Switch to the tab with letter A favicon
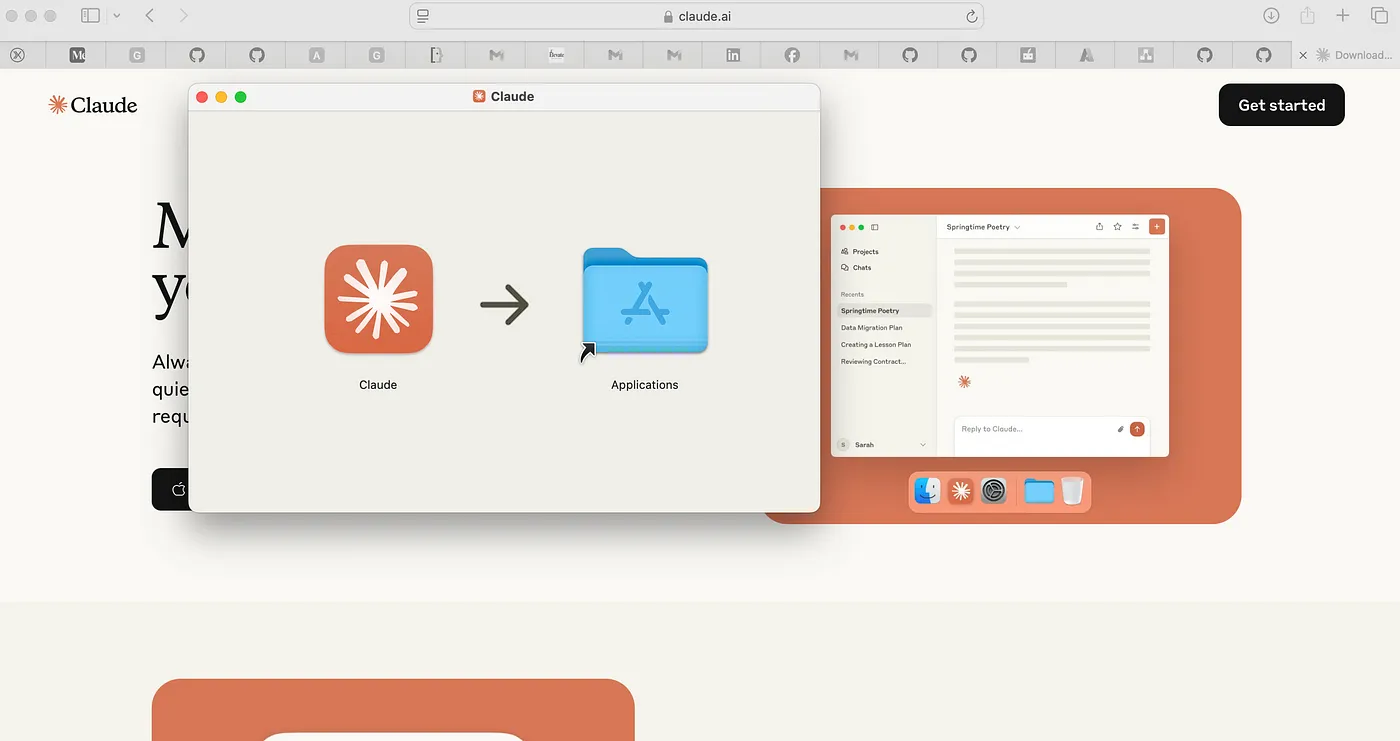Screen dimensions: 1400x741 [x=317, y=55]
